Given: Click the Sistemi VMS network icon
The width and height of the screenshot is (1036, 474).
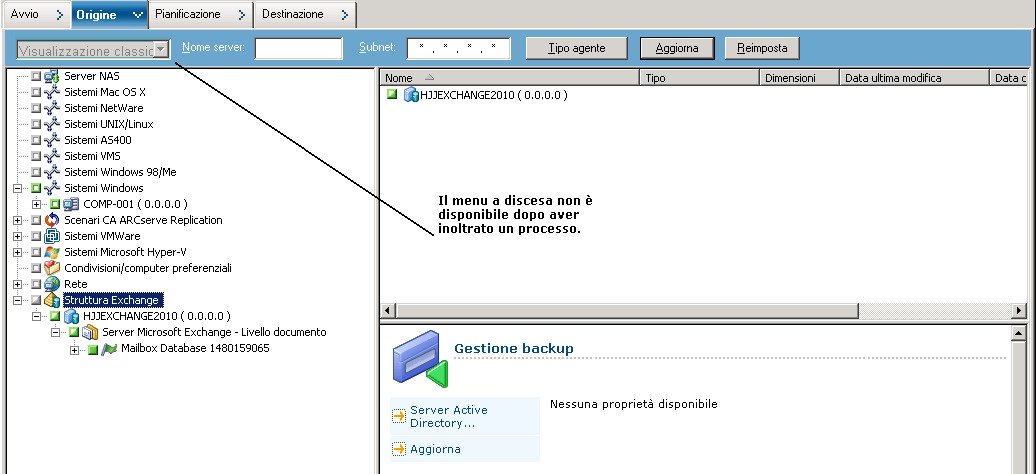Looking at the screenshot, I should pyautogui.click(x=52, y=156).
